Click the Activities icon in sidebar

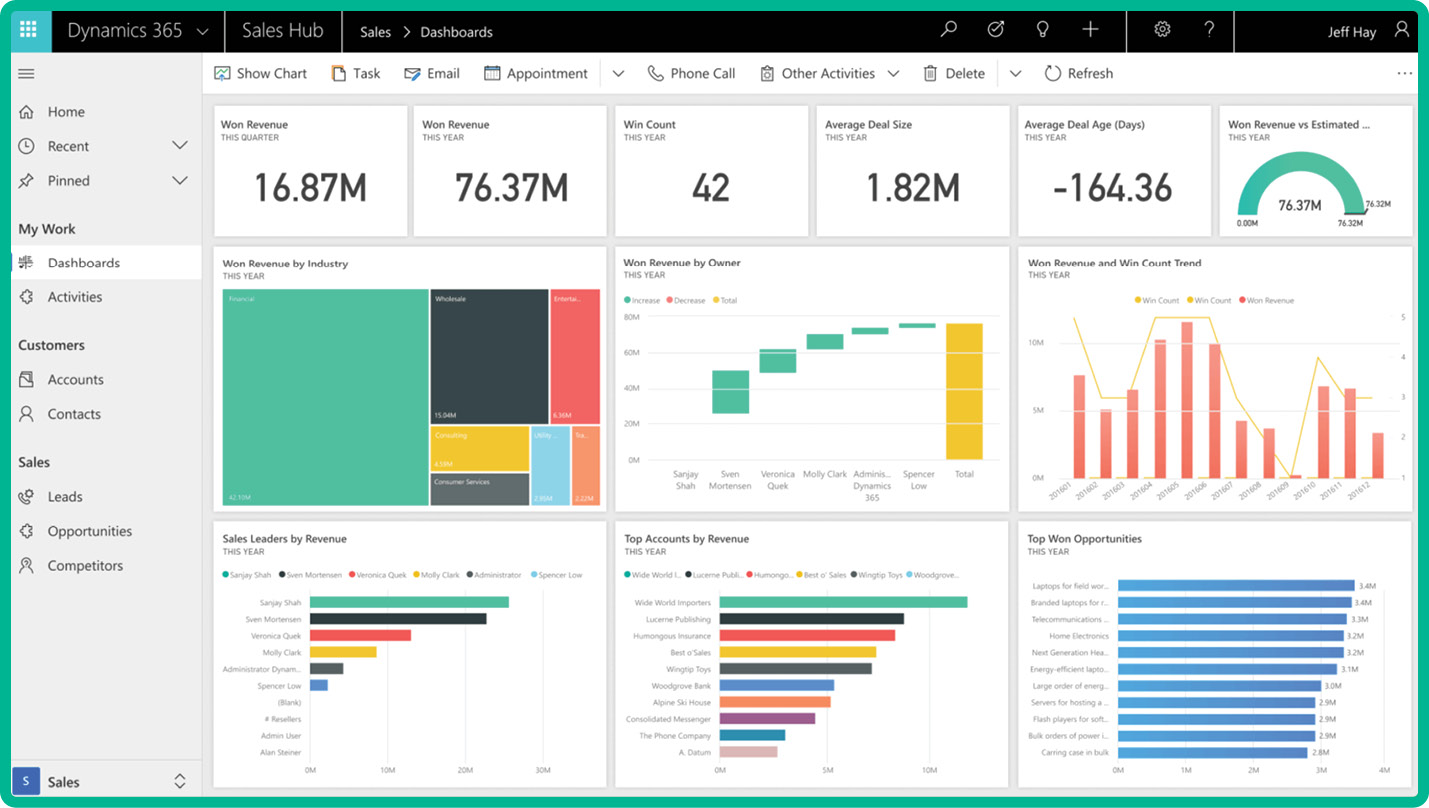tap(27, 297)
